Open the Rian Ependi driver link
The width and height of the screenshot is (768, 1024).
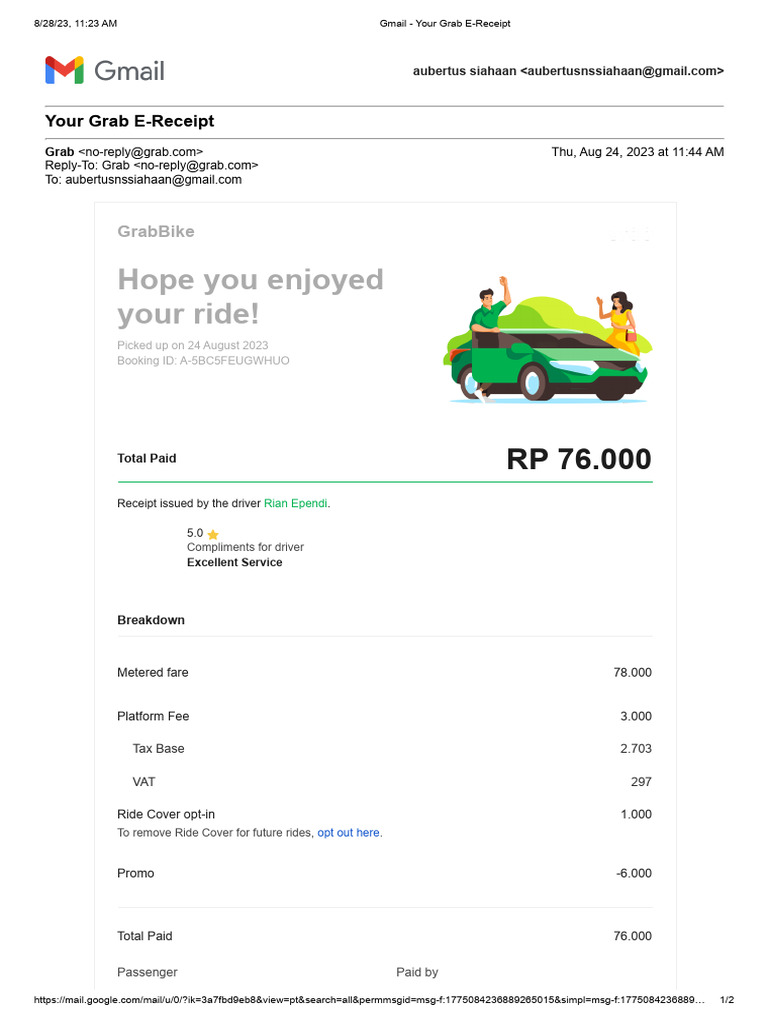click(x=296, y=503)
